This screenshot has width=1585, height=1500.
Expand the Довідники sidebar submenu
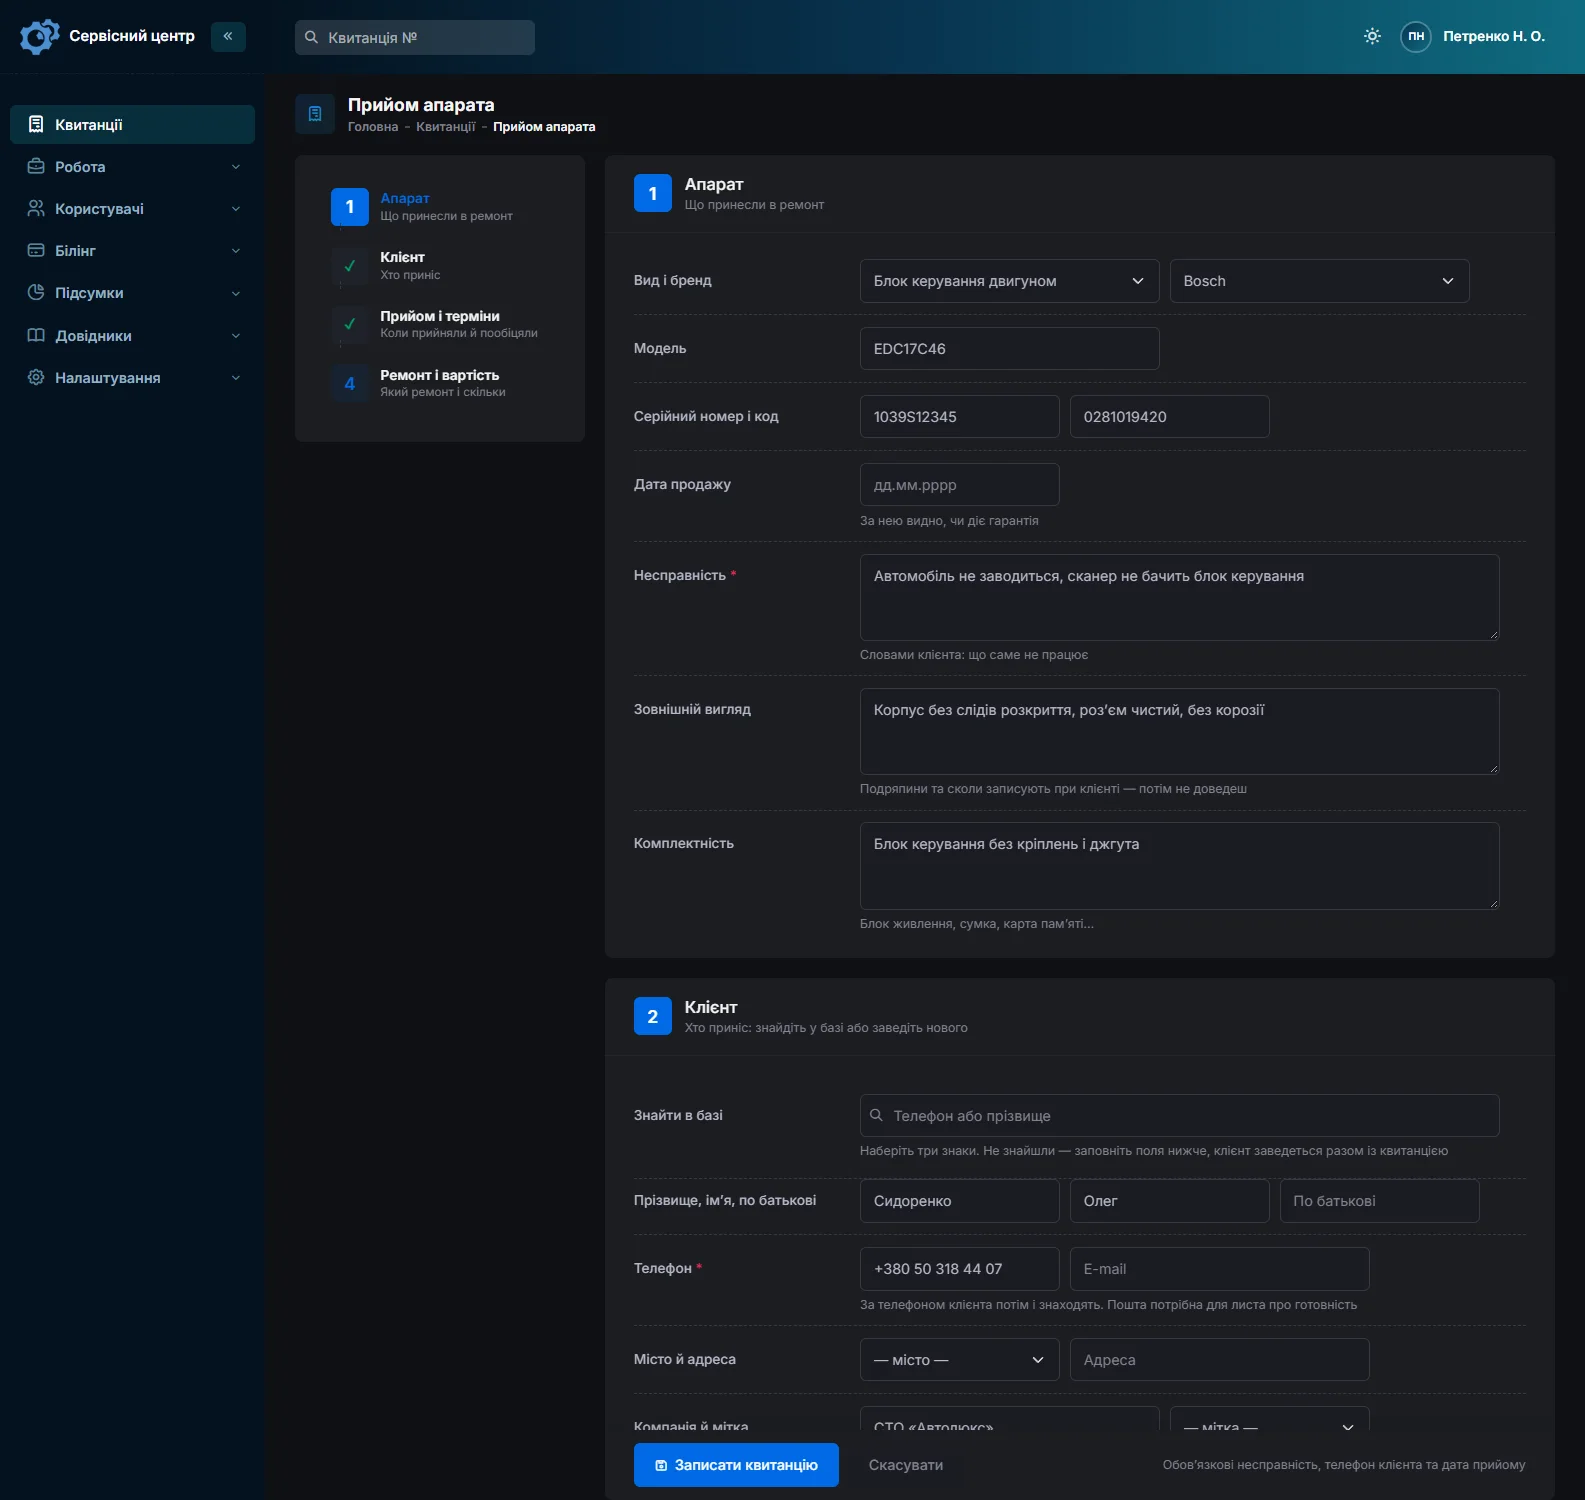pos(236,336)
